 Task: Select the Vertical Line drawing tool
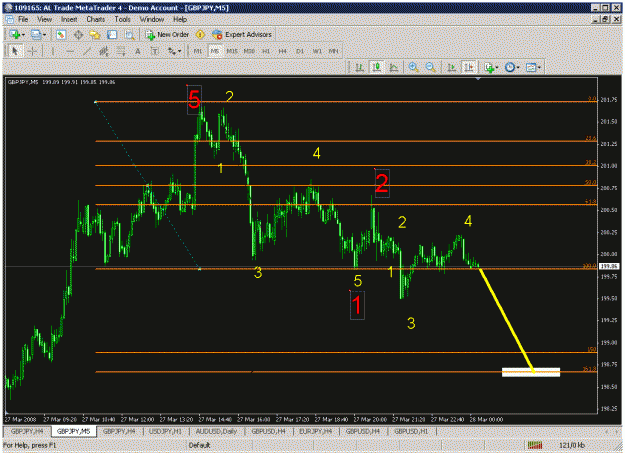53,51
